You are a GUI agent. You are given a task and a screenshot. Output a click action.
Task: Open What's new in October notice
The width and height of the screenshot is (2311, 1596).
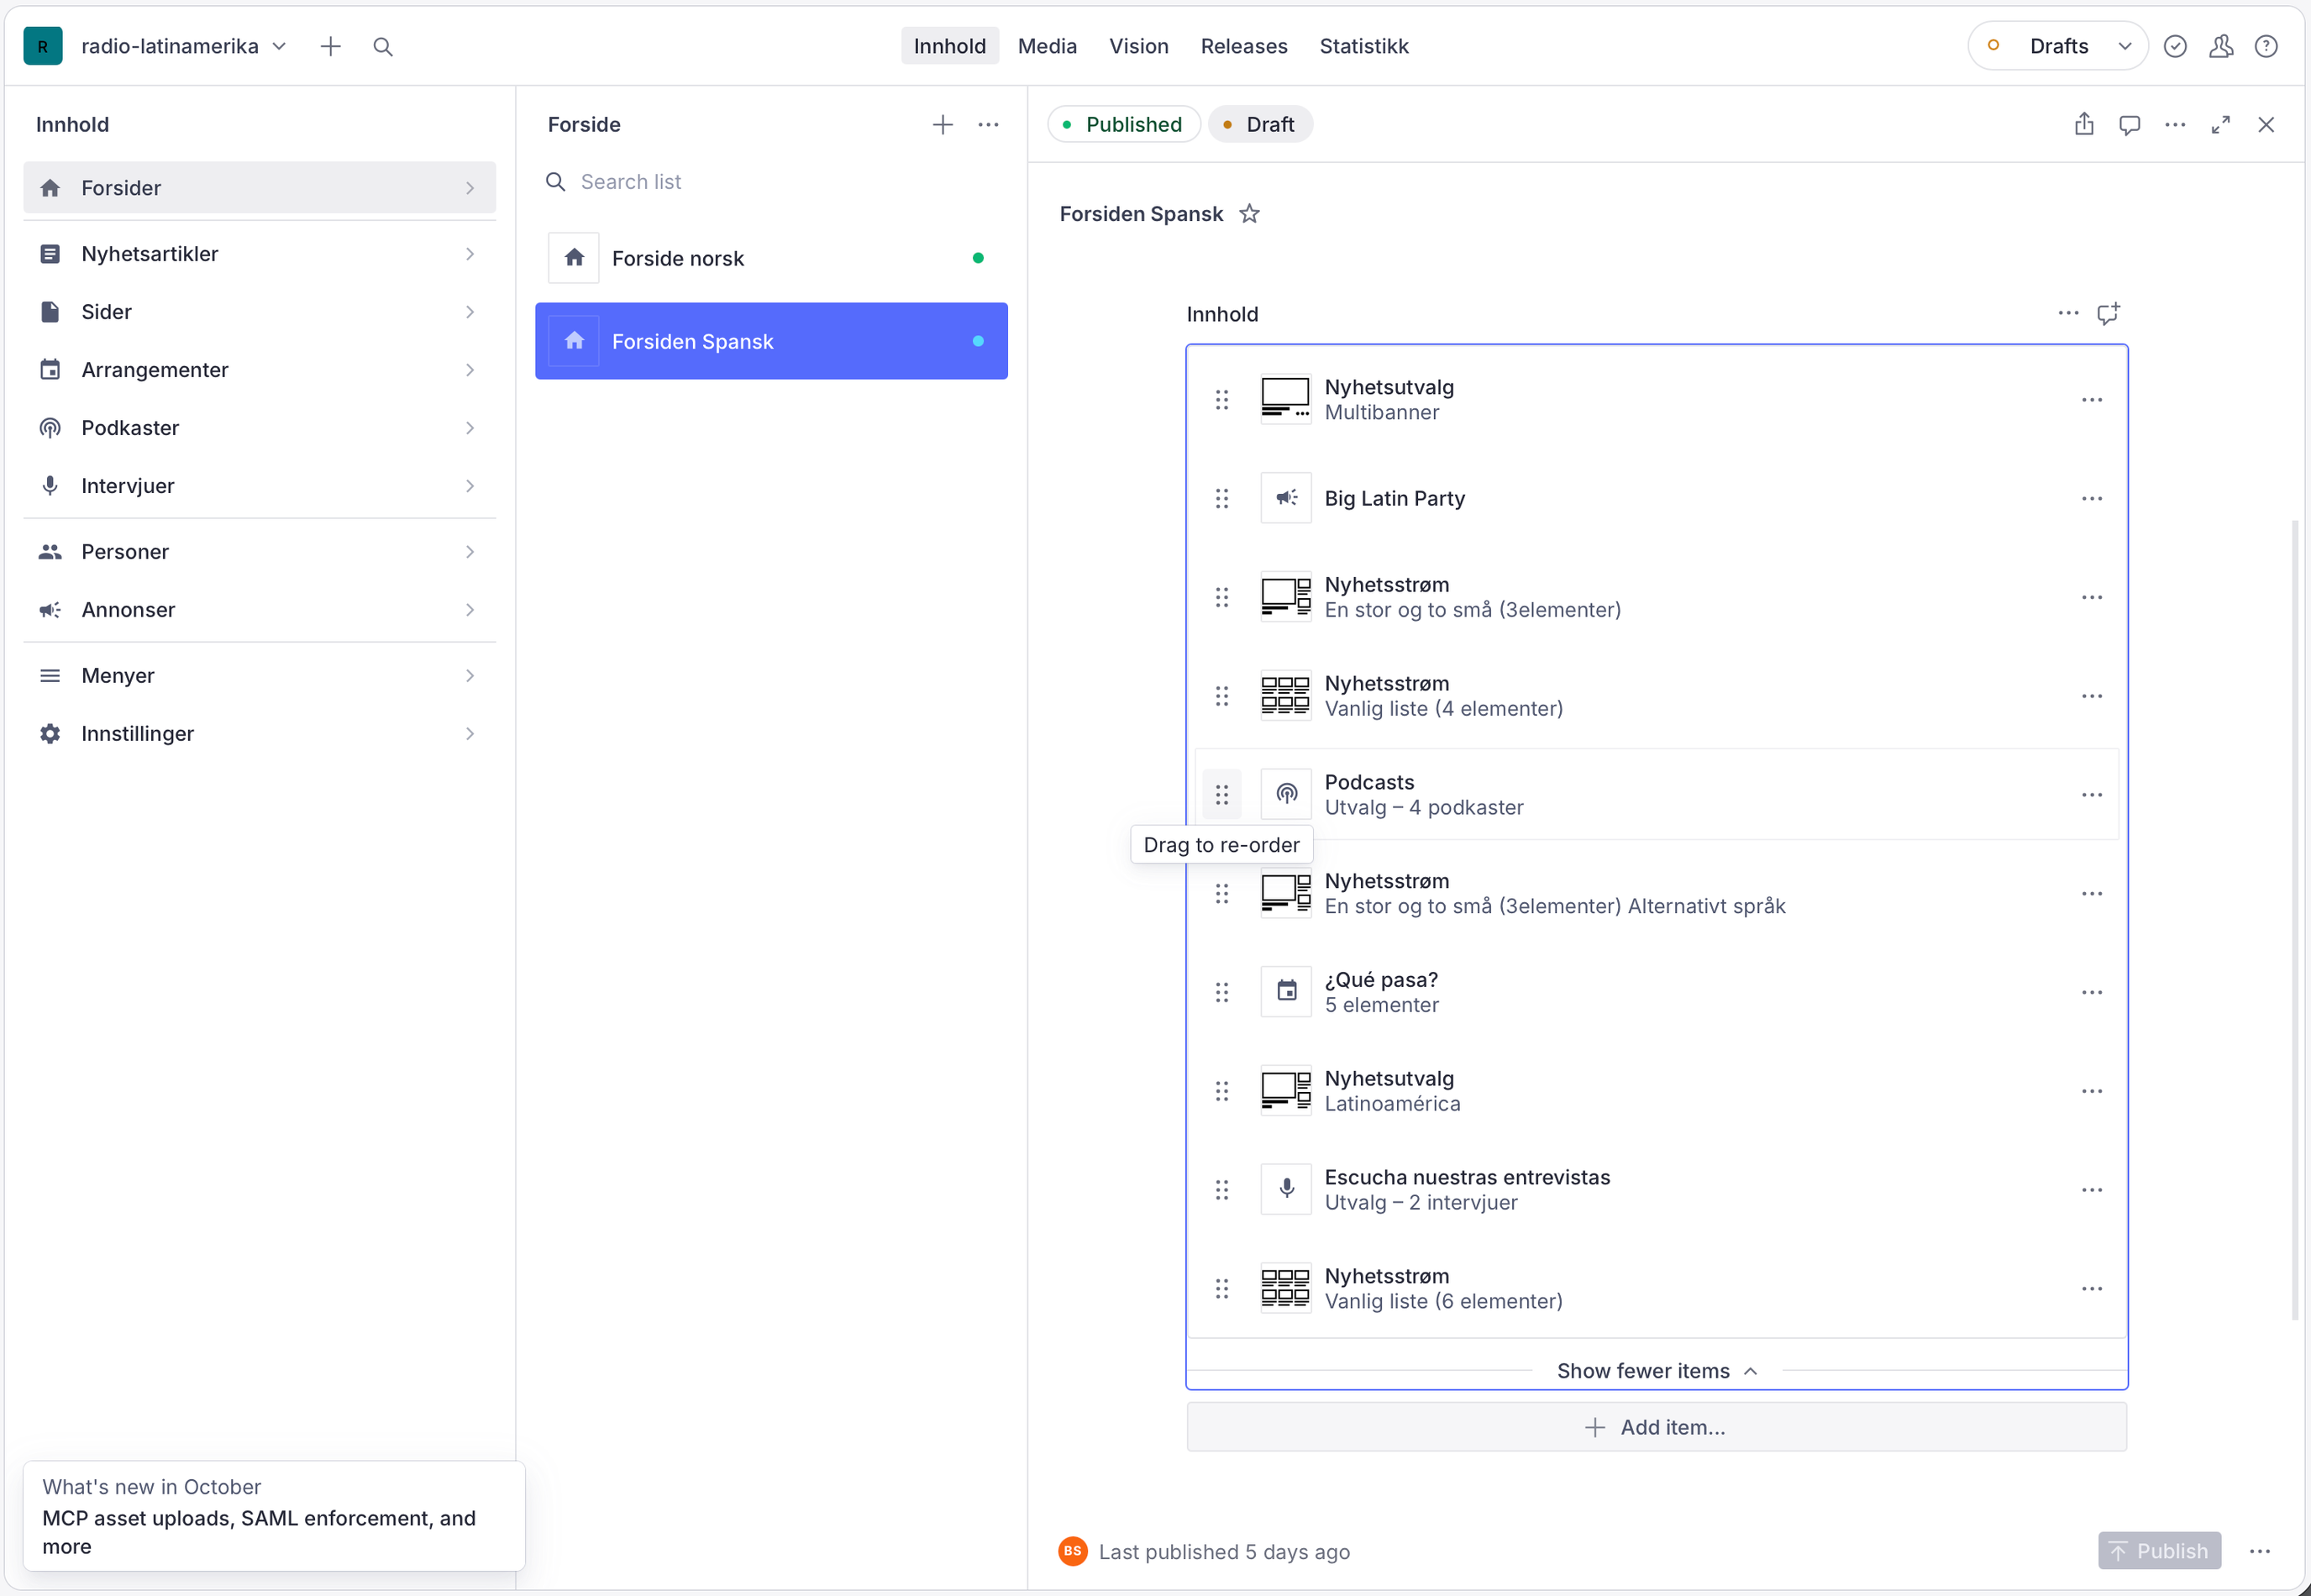[274, 1516]
